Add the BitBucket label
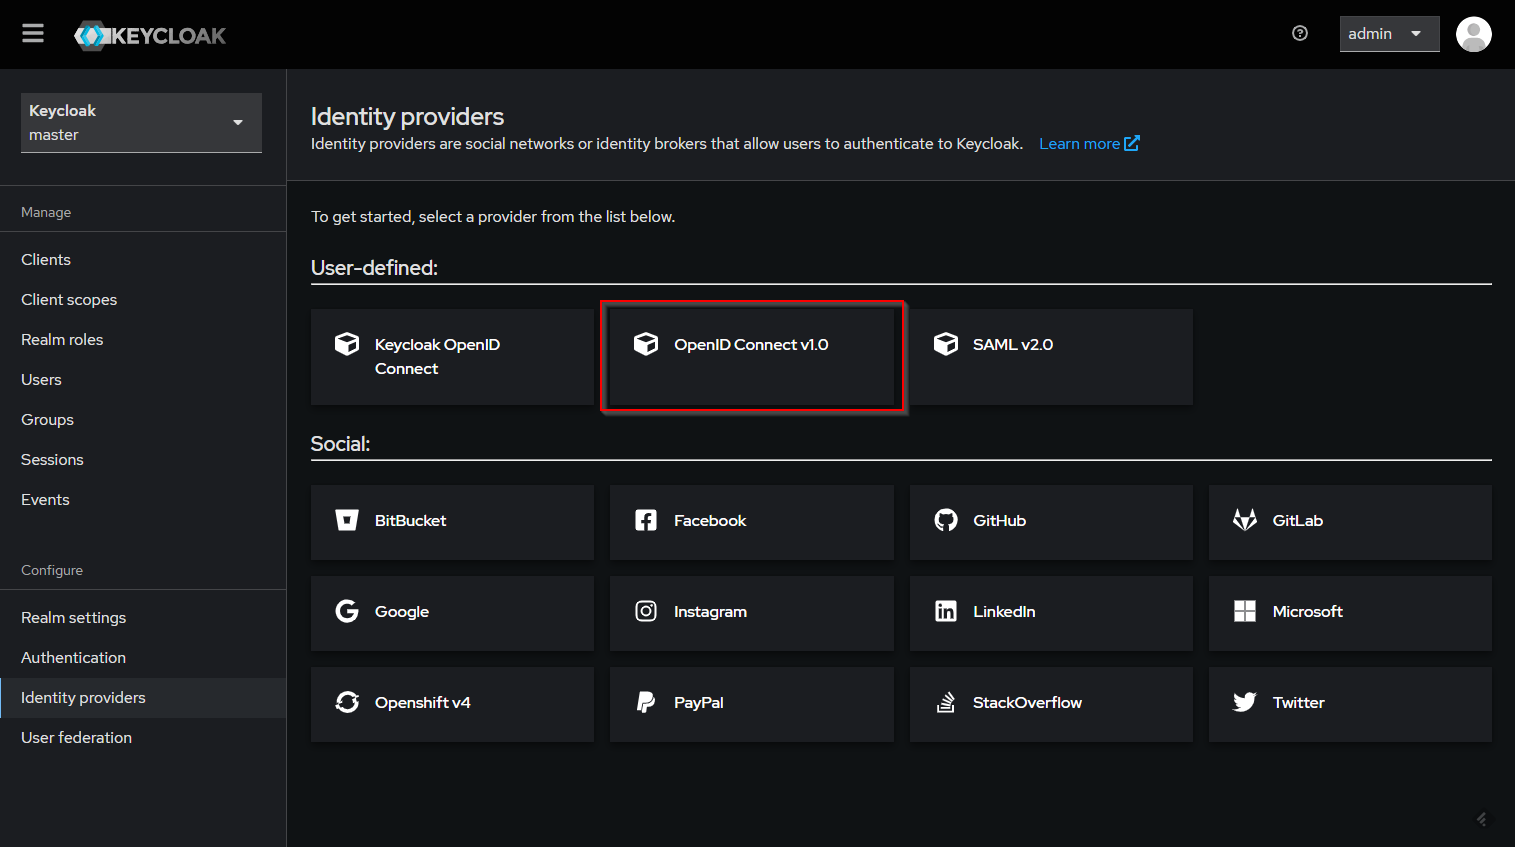Image resolution: width=1515 pixels, height=847 pixels. click(410, 520)
